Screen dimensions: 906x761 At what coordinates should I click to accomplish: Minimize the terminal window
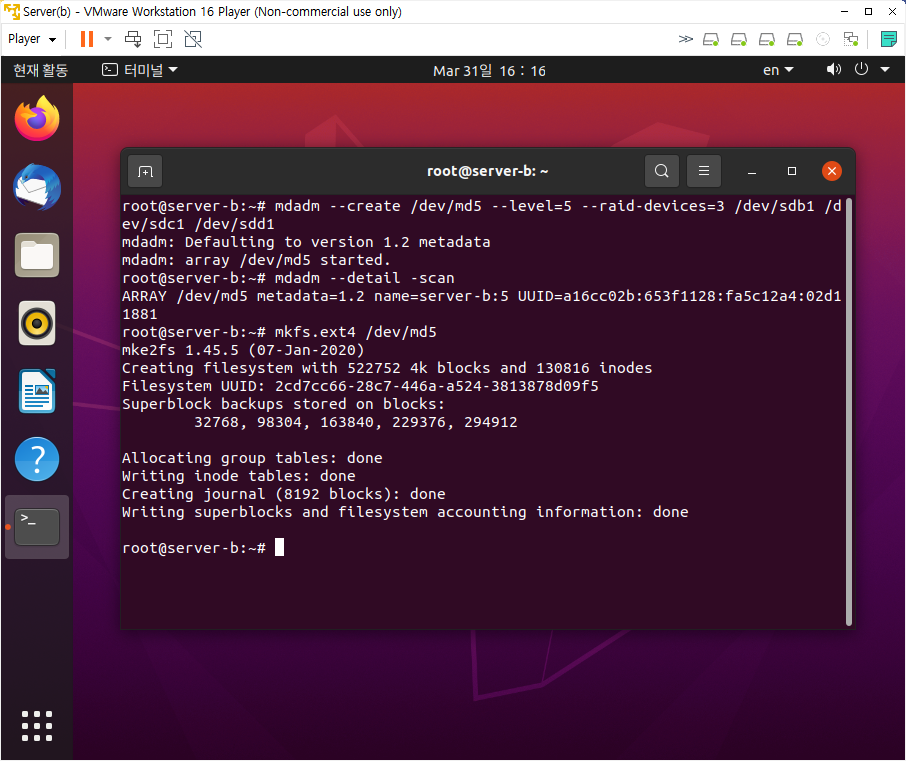pyautogui.click(x=752, y=172)
